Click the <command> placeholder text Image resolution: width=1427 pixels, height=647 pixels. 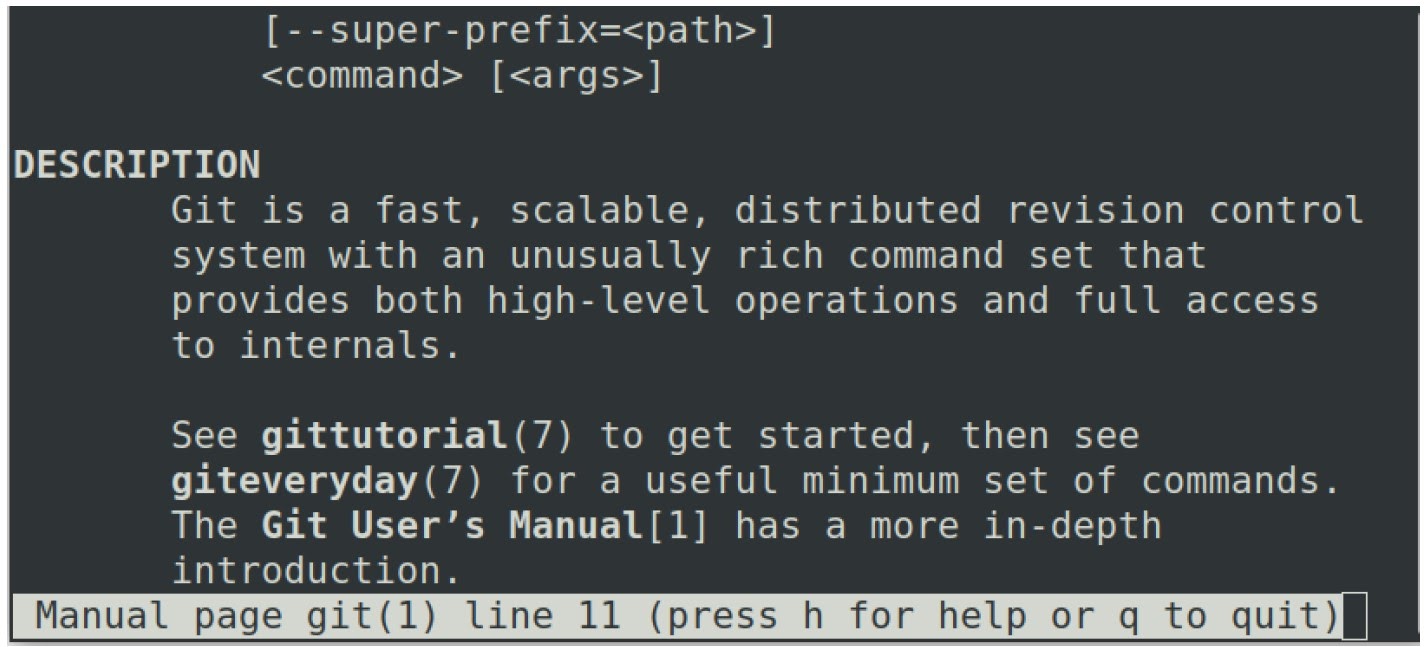click(x=362, y=76)
